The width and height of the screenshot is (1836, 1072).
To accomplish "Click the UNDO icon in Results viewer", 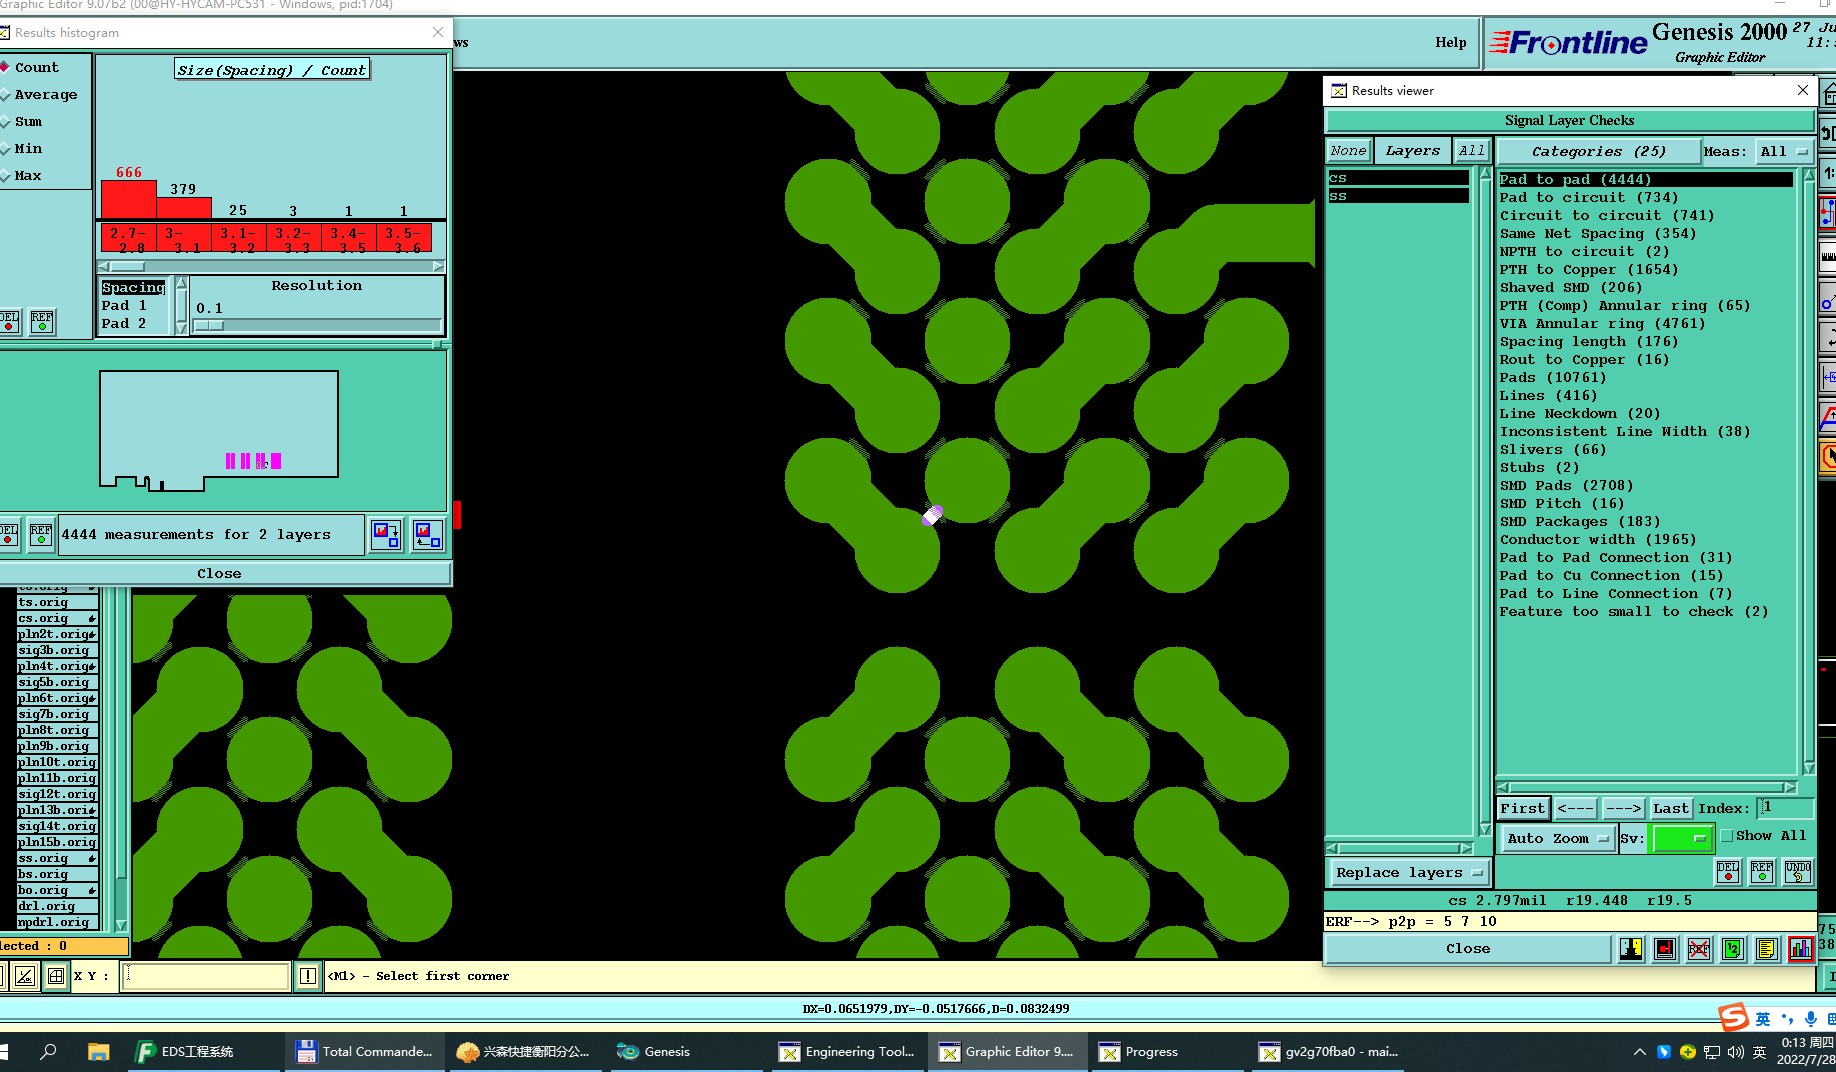I will point(1797,872).
